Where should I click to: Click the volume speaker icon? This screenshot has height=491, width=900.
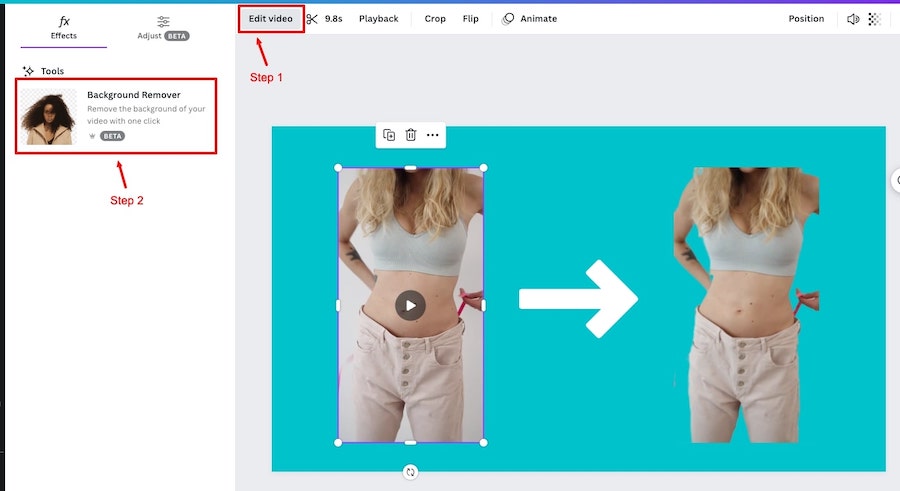coord(853,19)
